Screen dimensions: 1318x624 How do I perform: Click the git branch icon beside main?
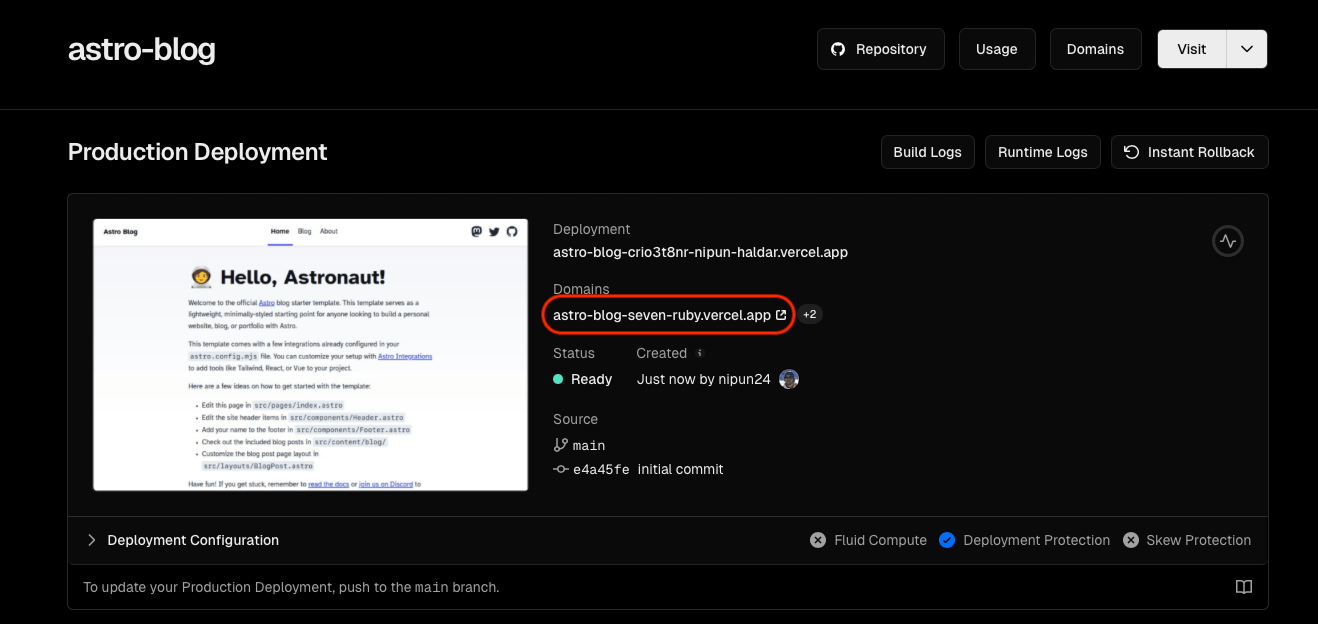click(x=560, y=445)
